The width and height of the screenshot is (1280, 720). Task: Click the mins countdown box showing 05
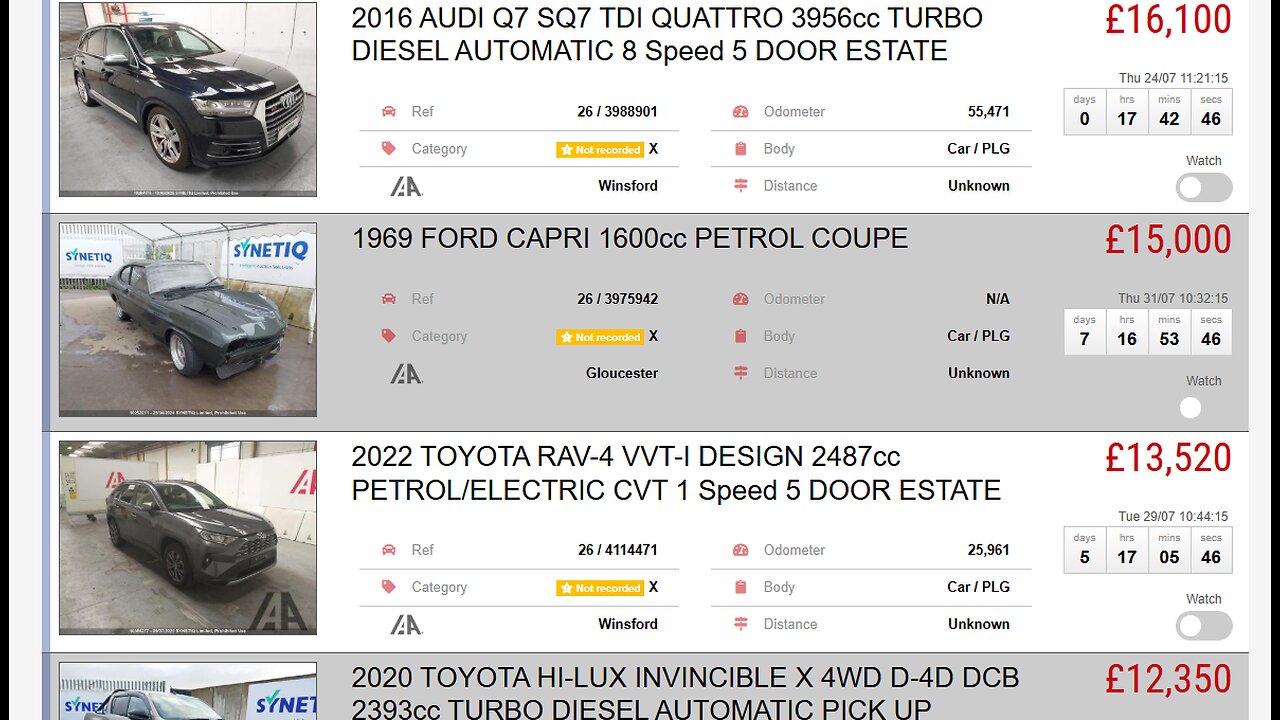point(1169,550)
